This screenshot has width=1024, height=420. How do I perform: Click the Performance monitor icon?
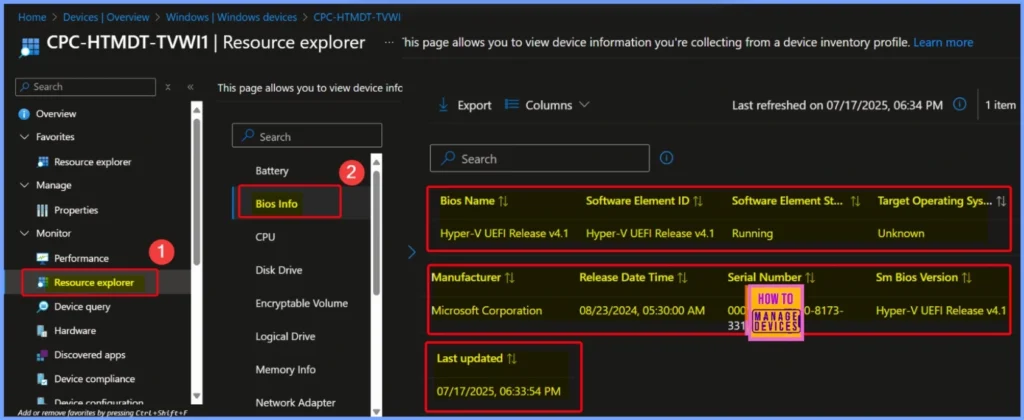click(43, 259)
